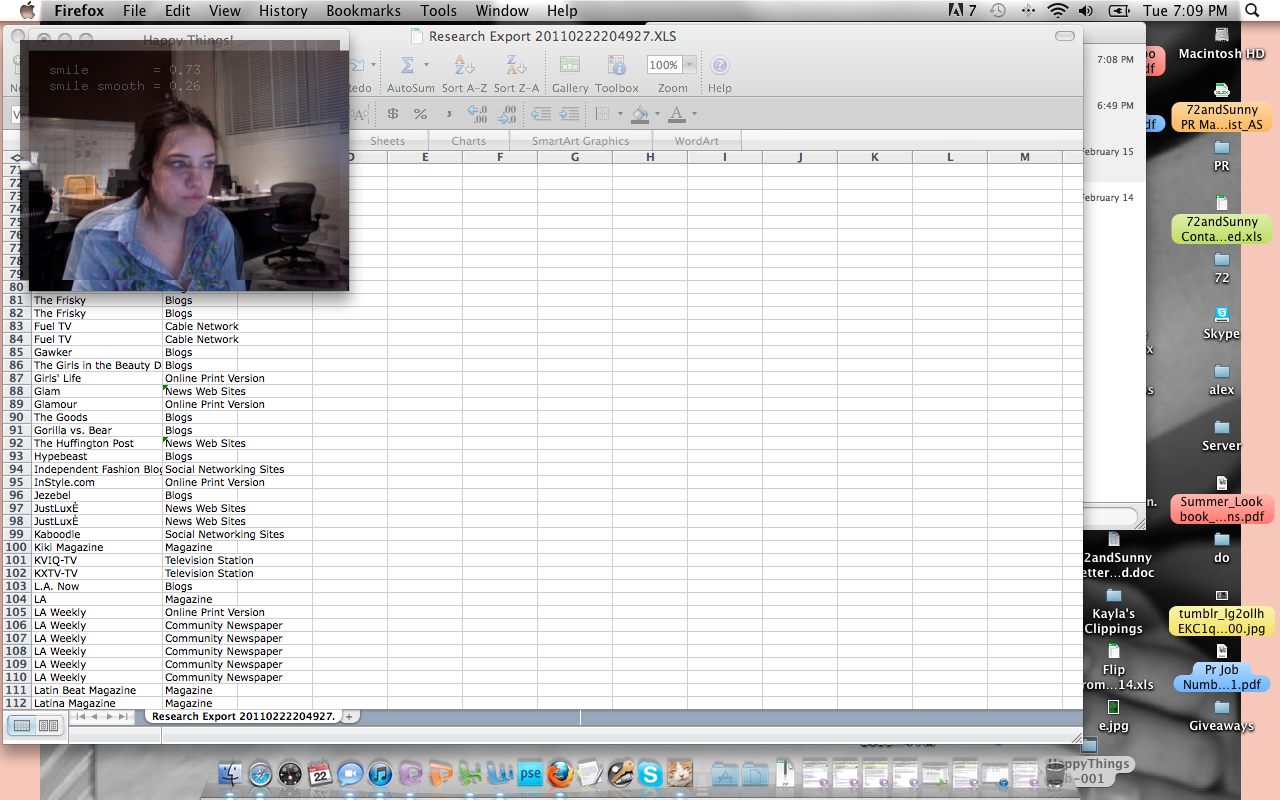Click the purple Help icon
The height and width of the screenshot is (800, 1280).
coord(719,66)
